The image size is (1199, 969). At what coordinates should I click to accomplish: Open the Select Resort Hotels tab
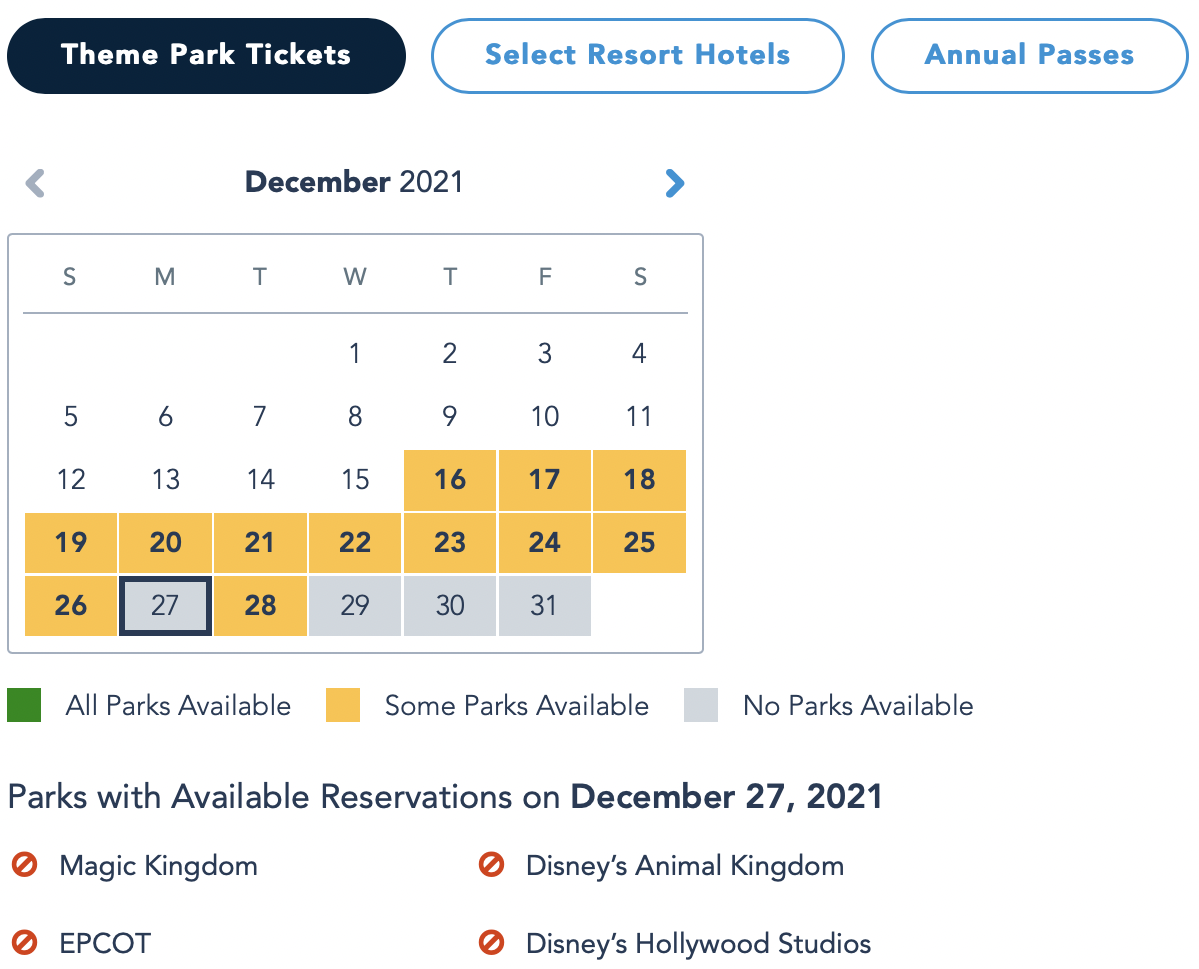tap(637, 55)
